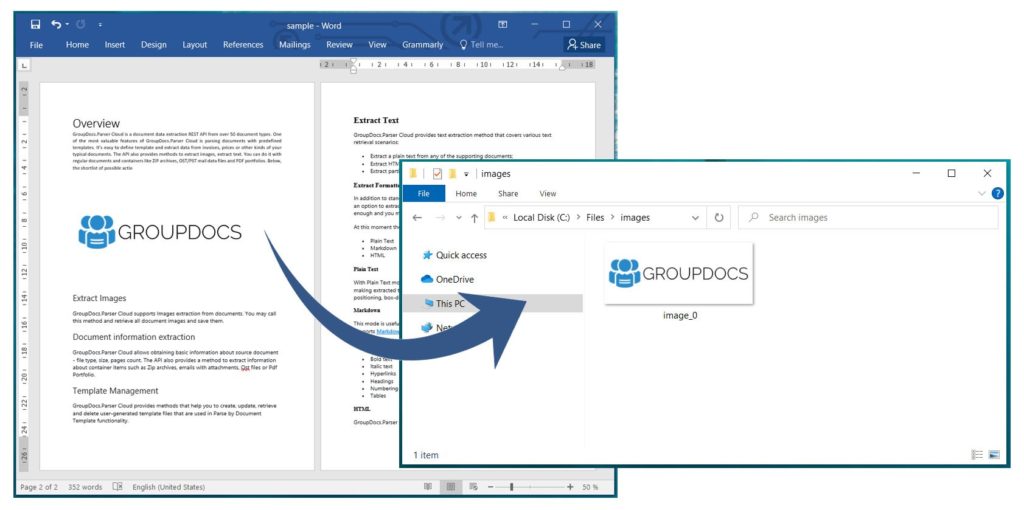Click folder icon in Explorer title bar

[413, 174]
